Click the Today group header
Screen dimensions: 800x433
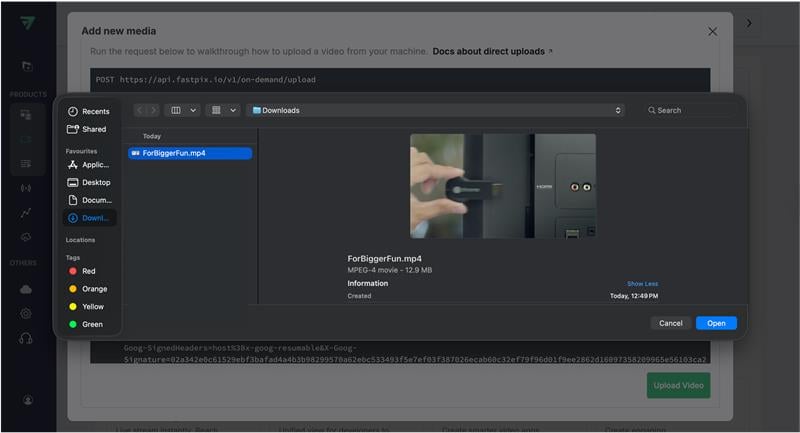tap(152, 136)
